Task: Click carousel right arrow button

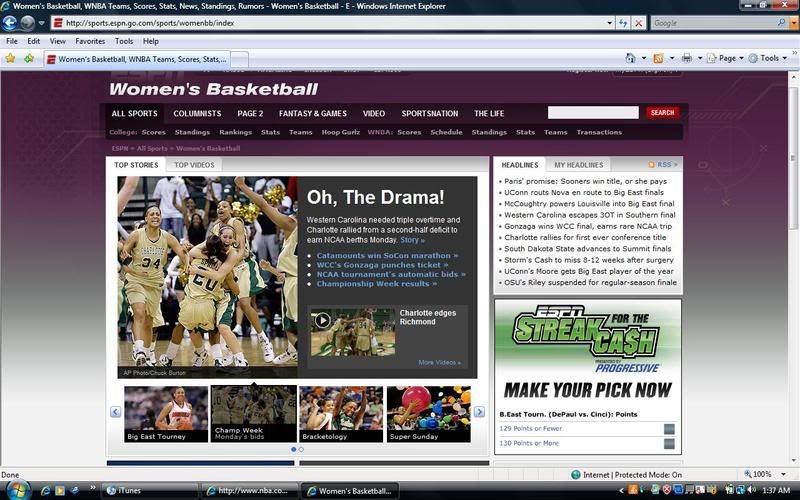Action: tap(479, 412)
